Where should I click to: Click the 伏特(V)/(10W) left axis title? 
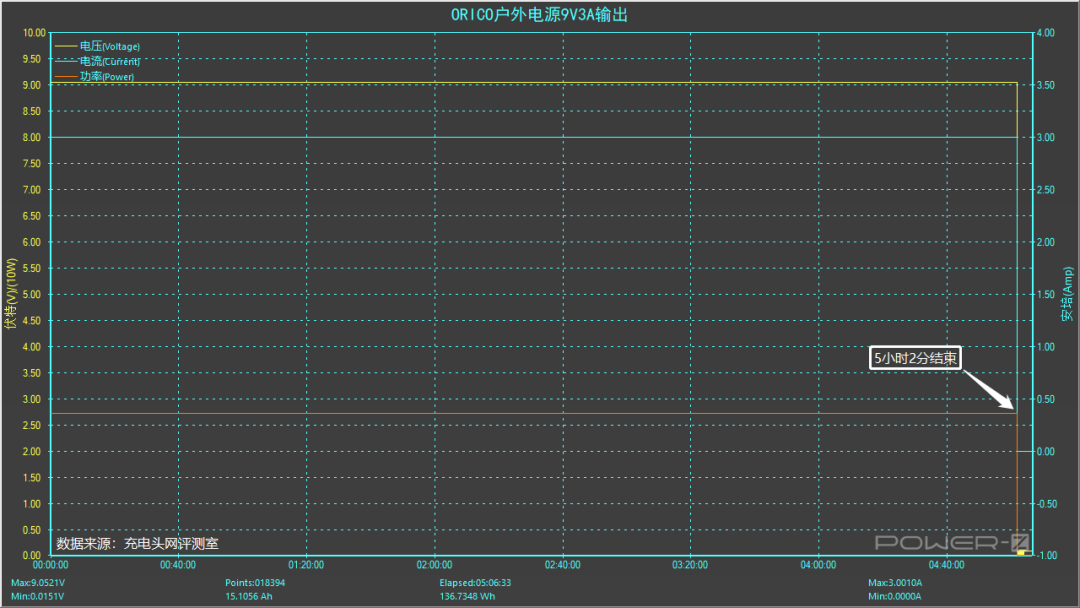pos(10,293)
